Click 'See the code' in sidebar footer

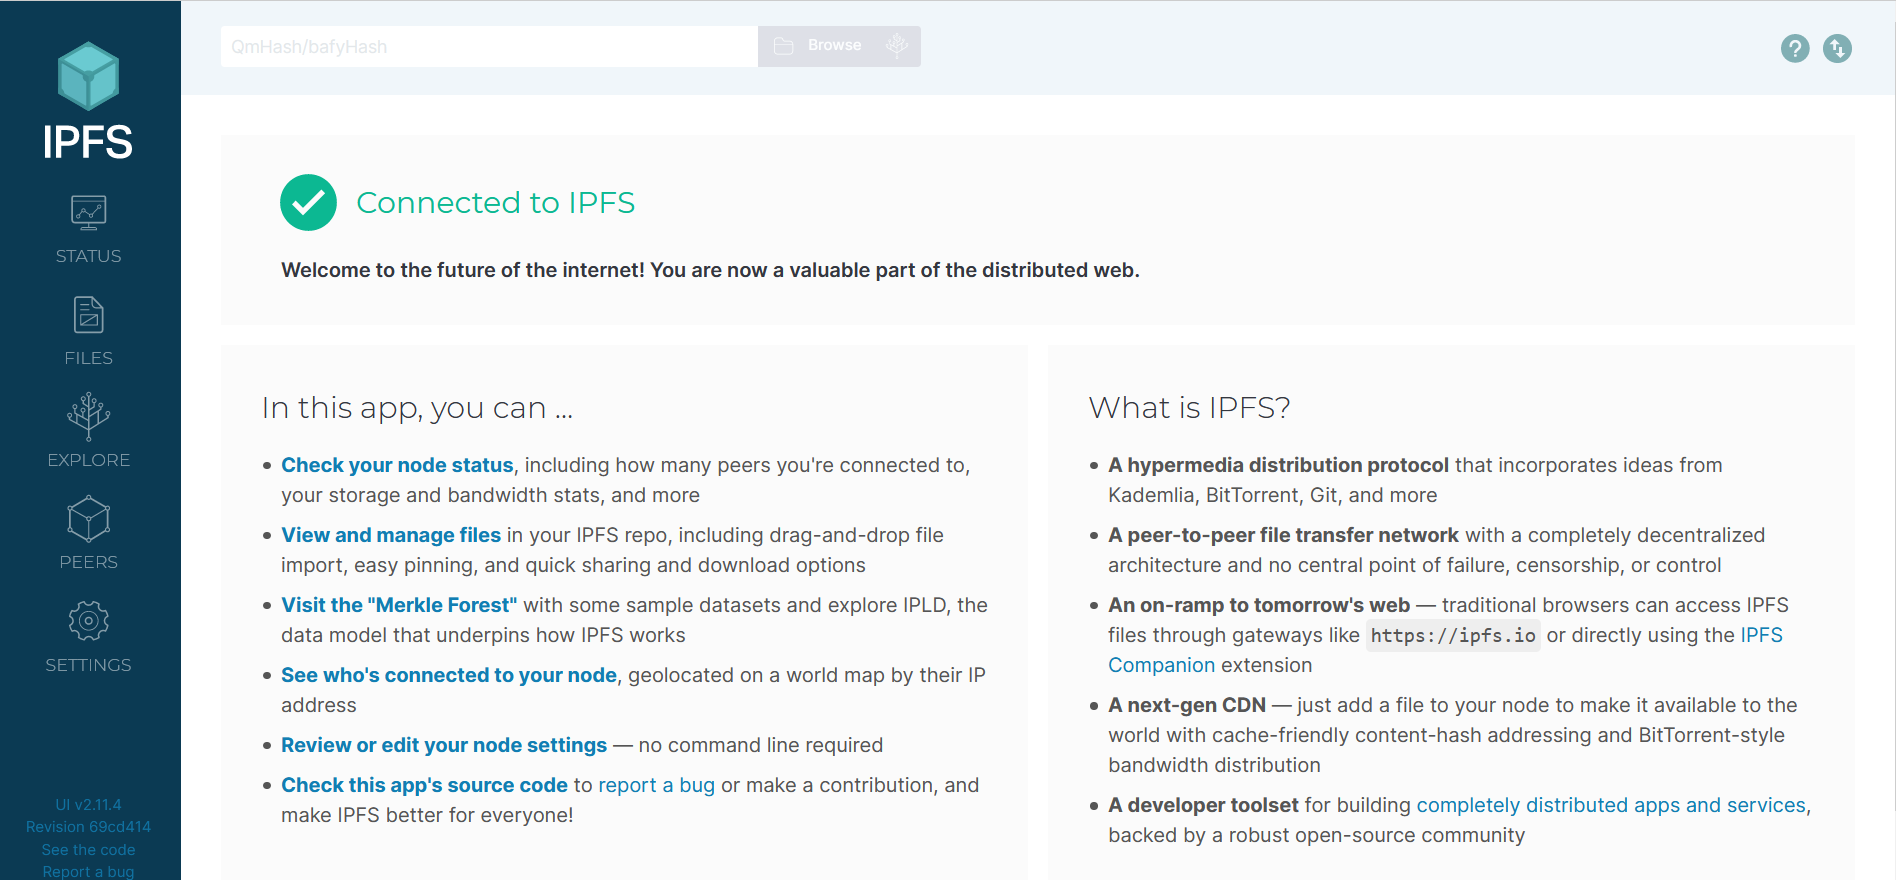(x=88, y=849)
